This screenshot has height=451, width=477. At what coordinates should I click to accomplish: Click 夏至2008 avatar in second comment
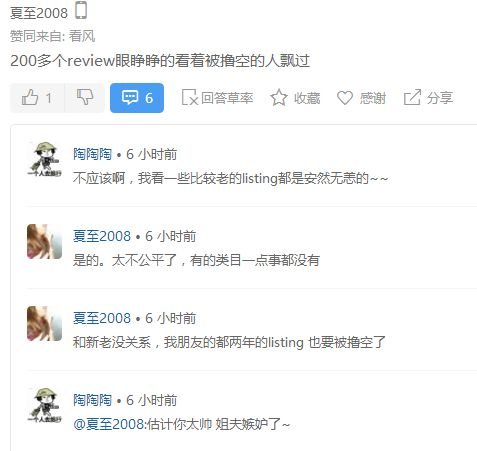pos(45,241)
